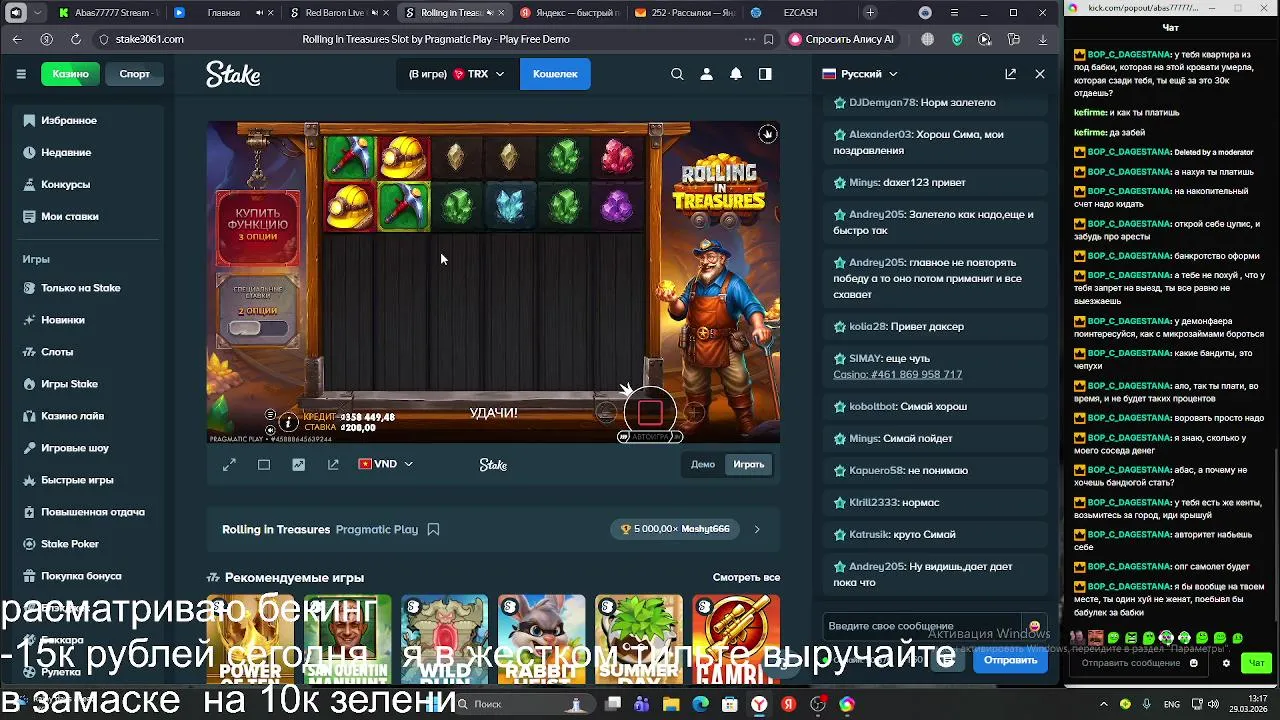Open the notifications bell
The height and width of the screenshot is (720, 1280).
[x=736, y=74]
